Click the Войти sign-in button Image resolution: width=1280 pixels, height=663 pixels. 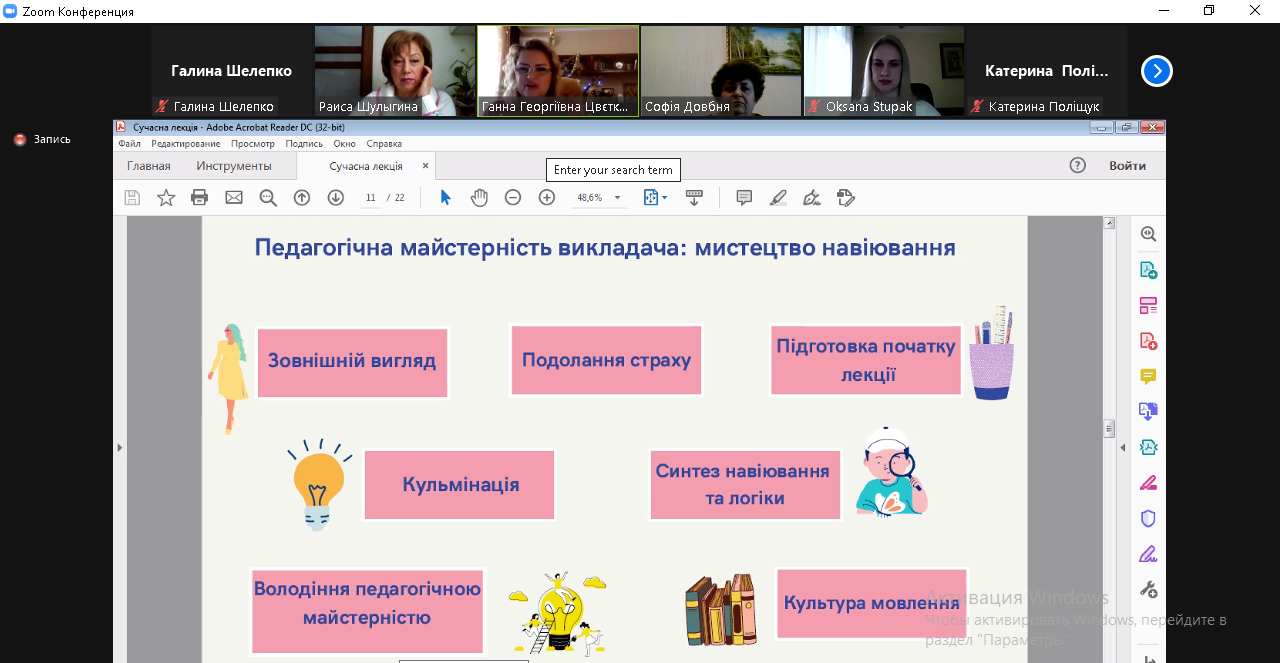point(1127,166)
